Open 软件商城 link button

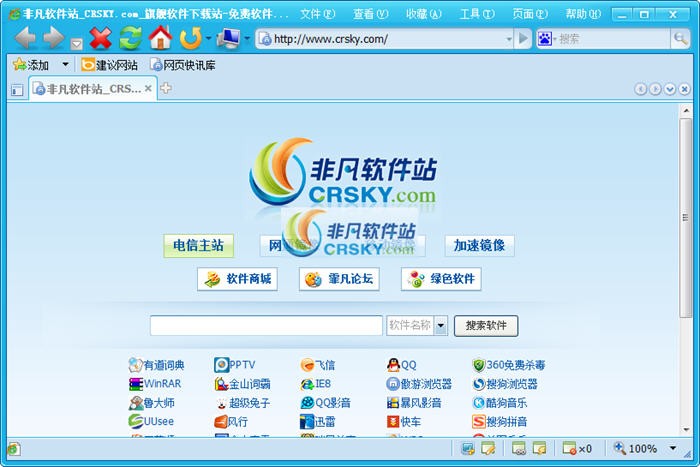(238, 279)
